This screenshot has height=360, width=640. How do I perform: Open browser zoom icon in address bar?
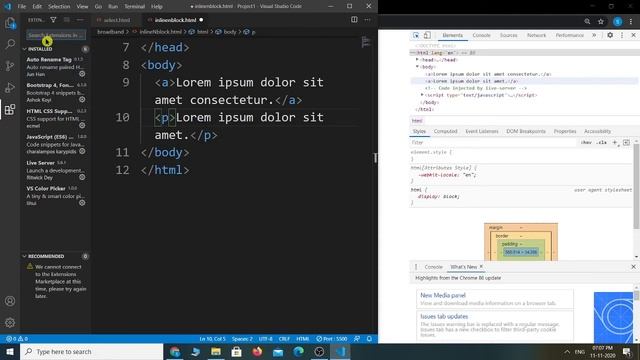pos(587,22)
